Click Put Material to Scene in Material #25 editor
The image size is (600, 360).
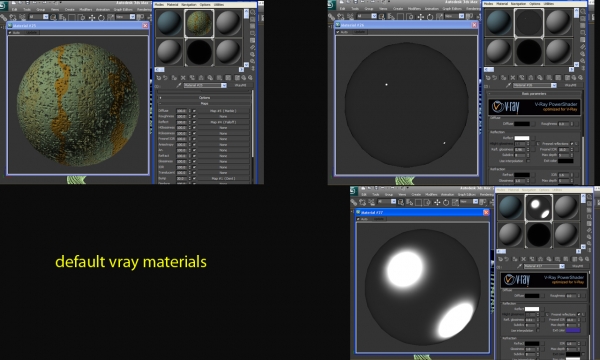coord(165,78)
